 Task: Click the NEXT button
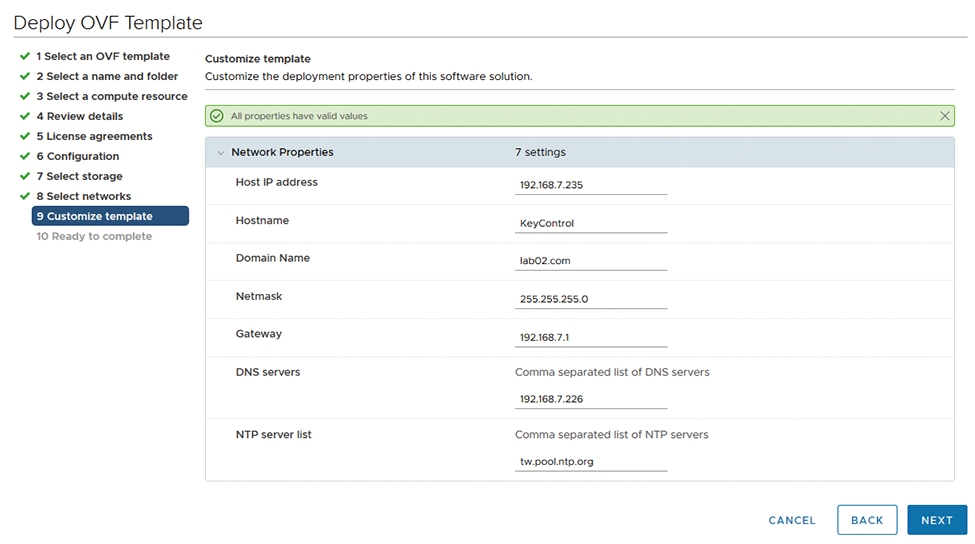coord(936,520)
